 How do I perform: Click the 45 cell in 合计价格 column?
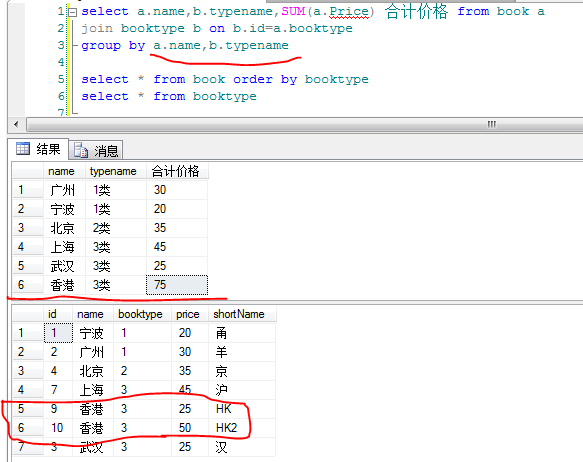[177, 247]
